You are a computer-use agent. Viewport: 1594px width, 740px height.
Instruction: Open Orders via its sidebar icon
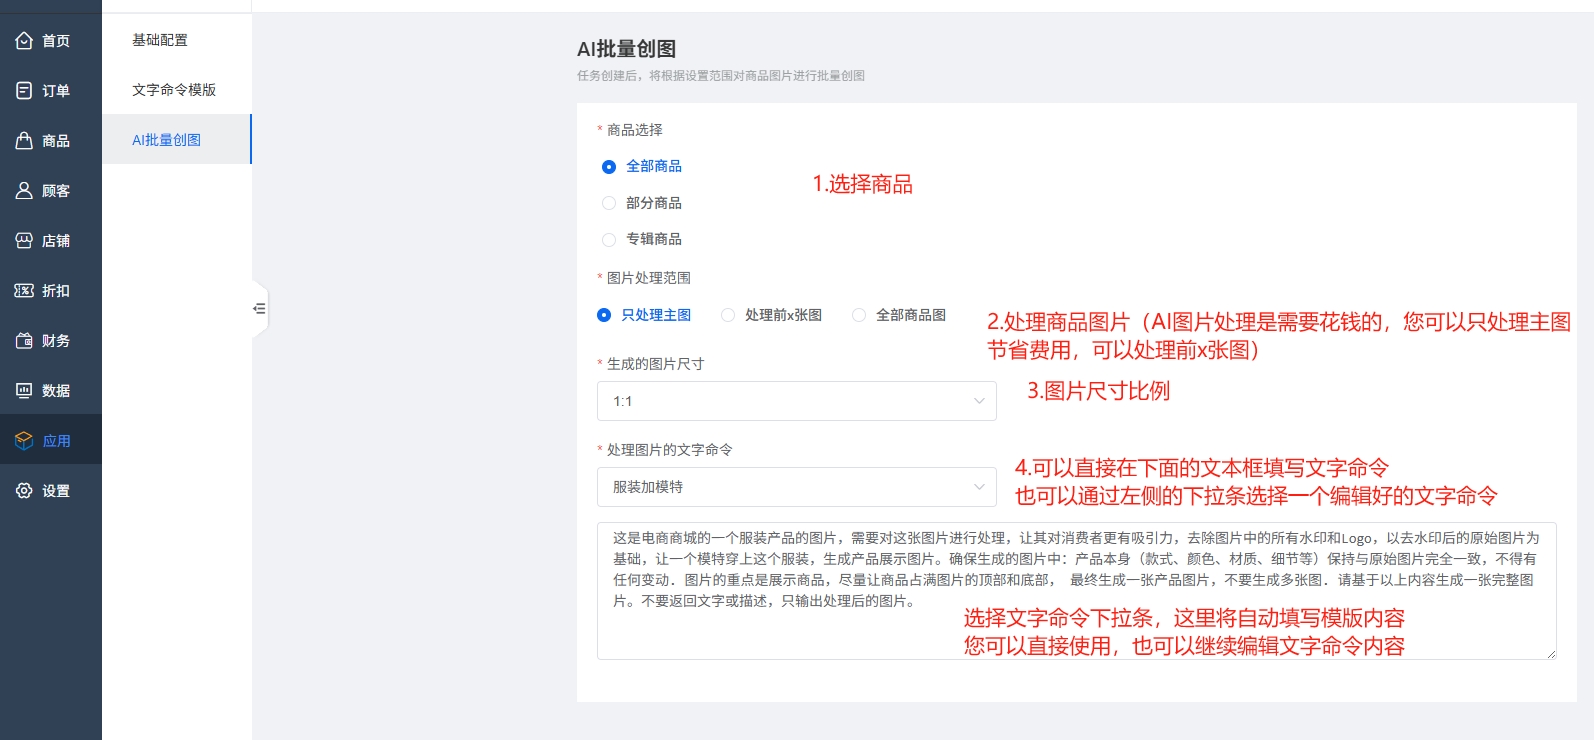tap(24, 91)
